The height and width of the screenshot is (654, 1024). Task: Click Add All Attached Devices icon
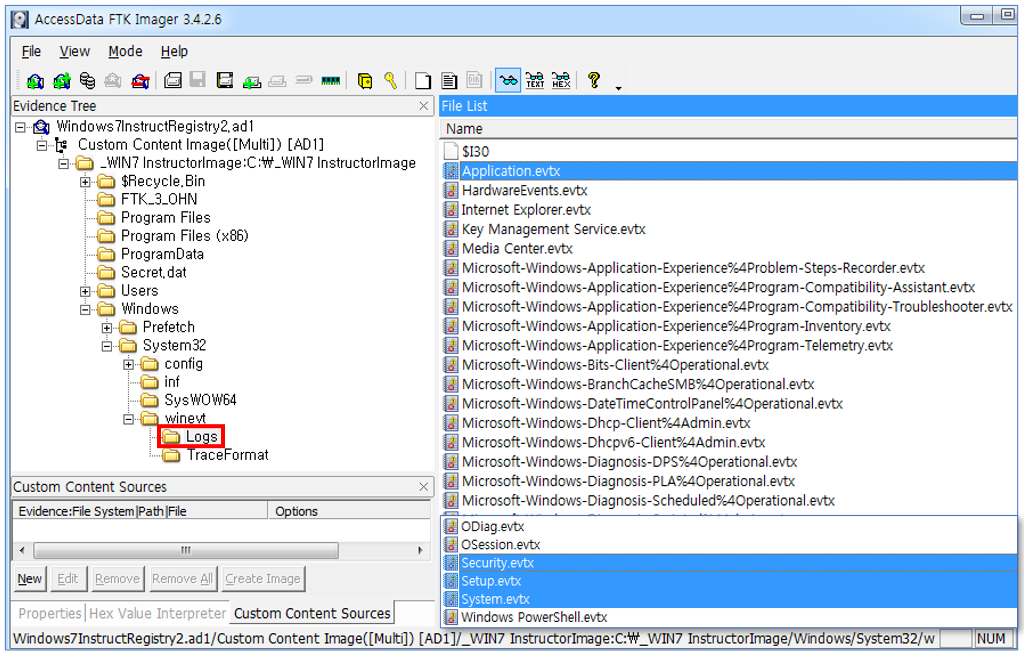pyautogui.click(x=62, y=81)
